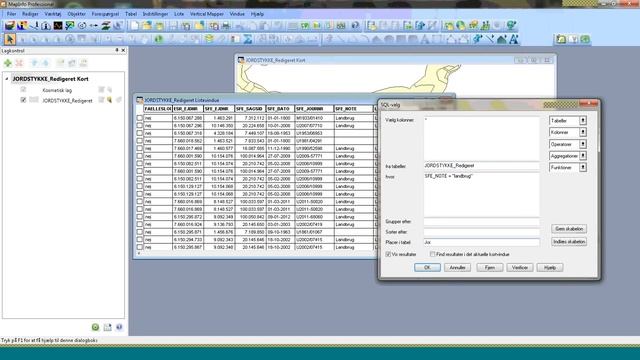Click into the hvor condition field

coord(481,194)
